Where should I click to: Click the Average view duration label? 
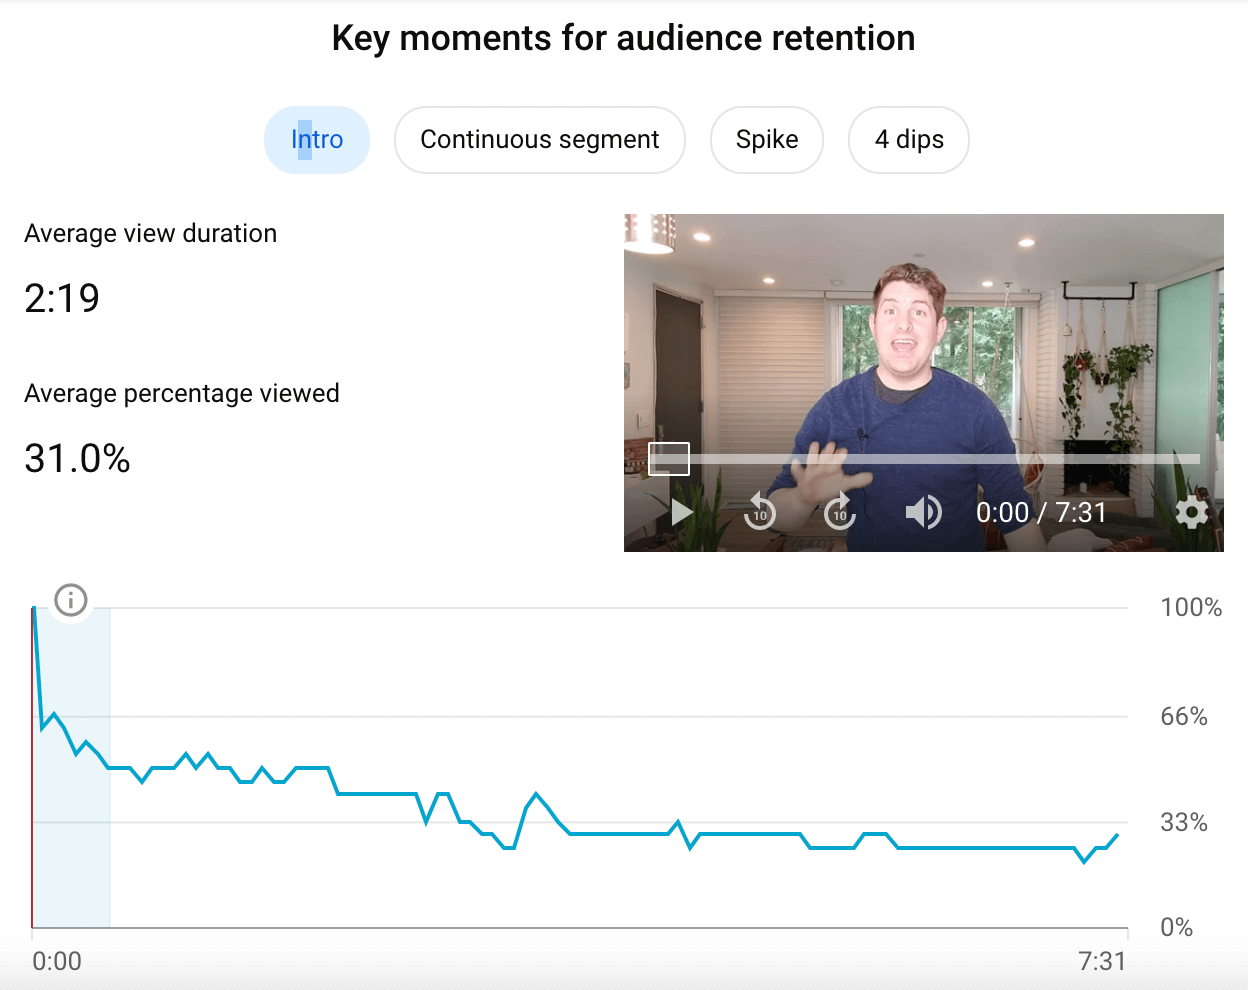point(151,234)
